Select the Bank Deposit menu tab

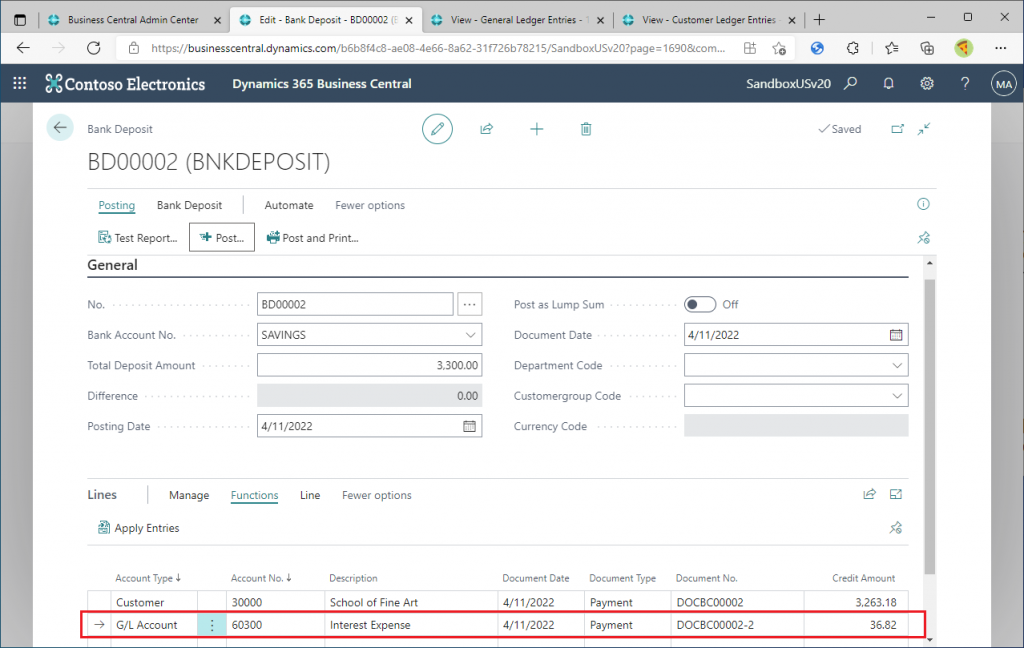point(189,205)
